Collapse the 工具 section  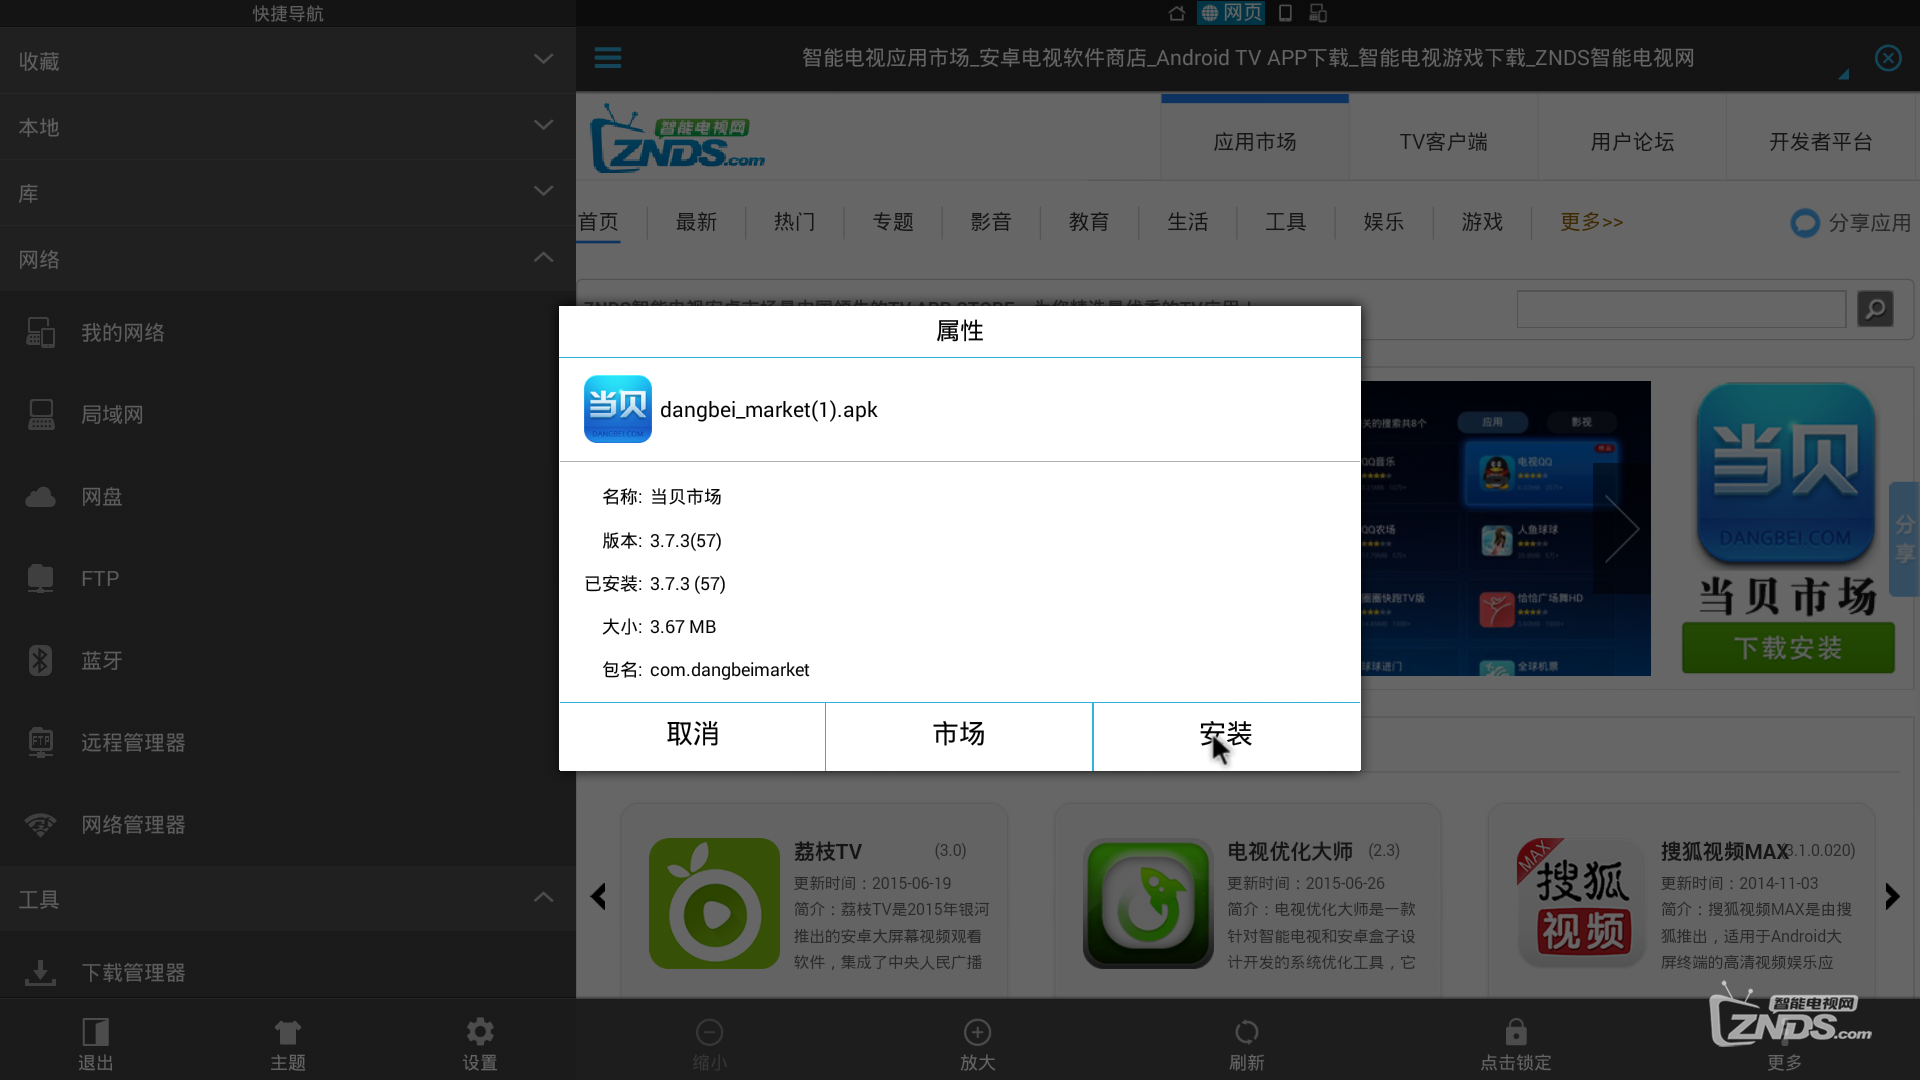(287, 898)
